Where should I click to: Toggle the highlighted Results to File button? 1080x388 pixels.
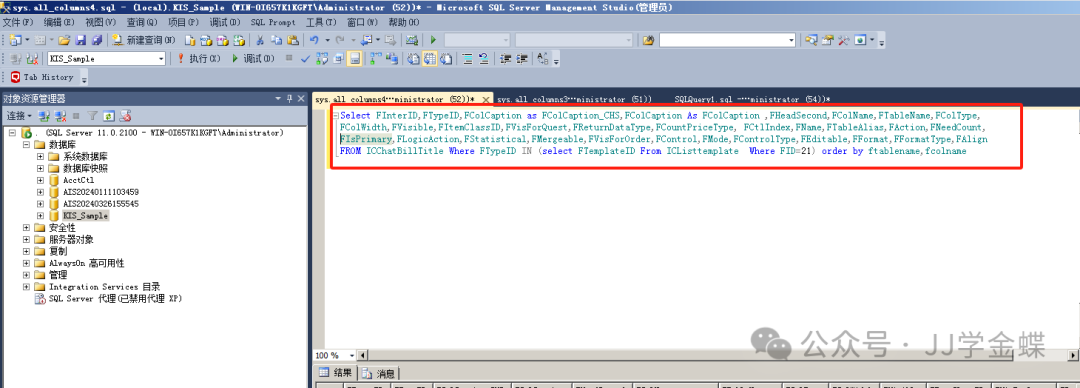pos(354,59)
